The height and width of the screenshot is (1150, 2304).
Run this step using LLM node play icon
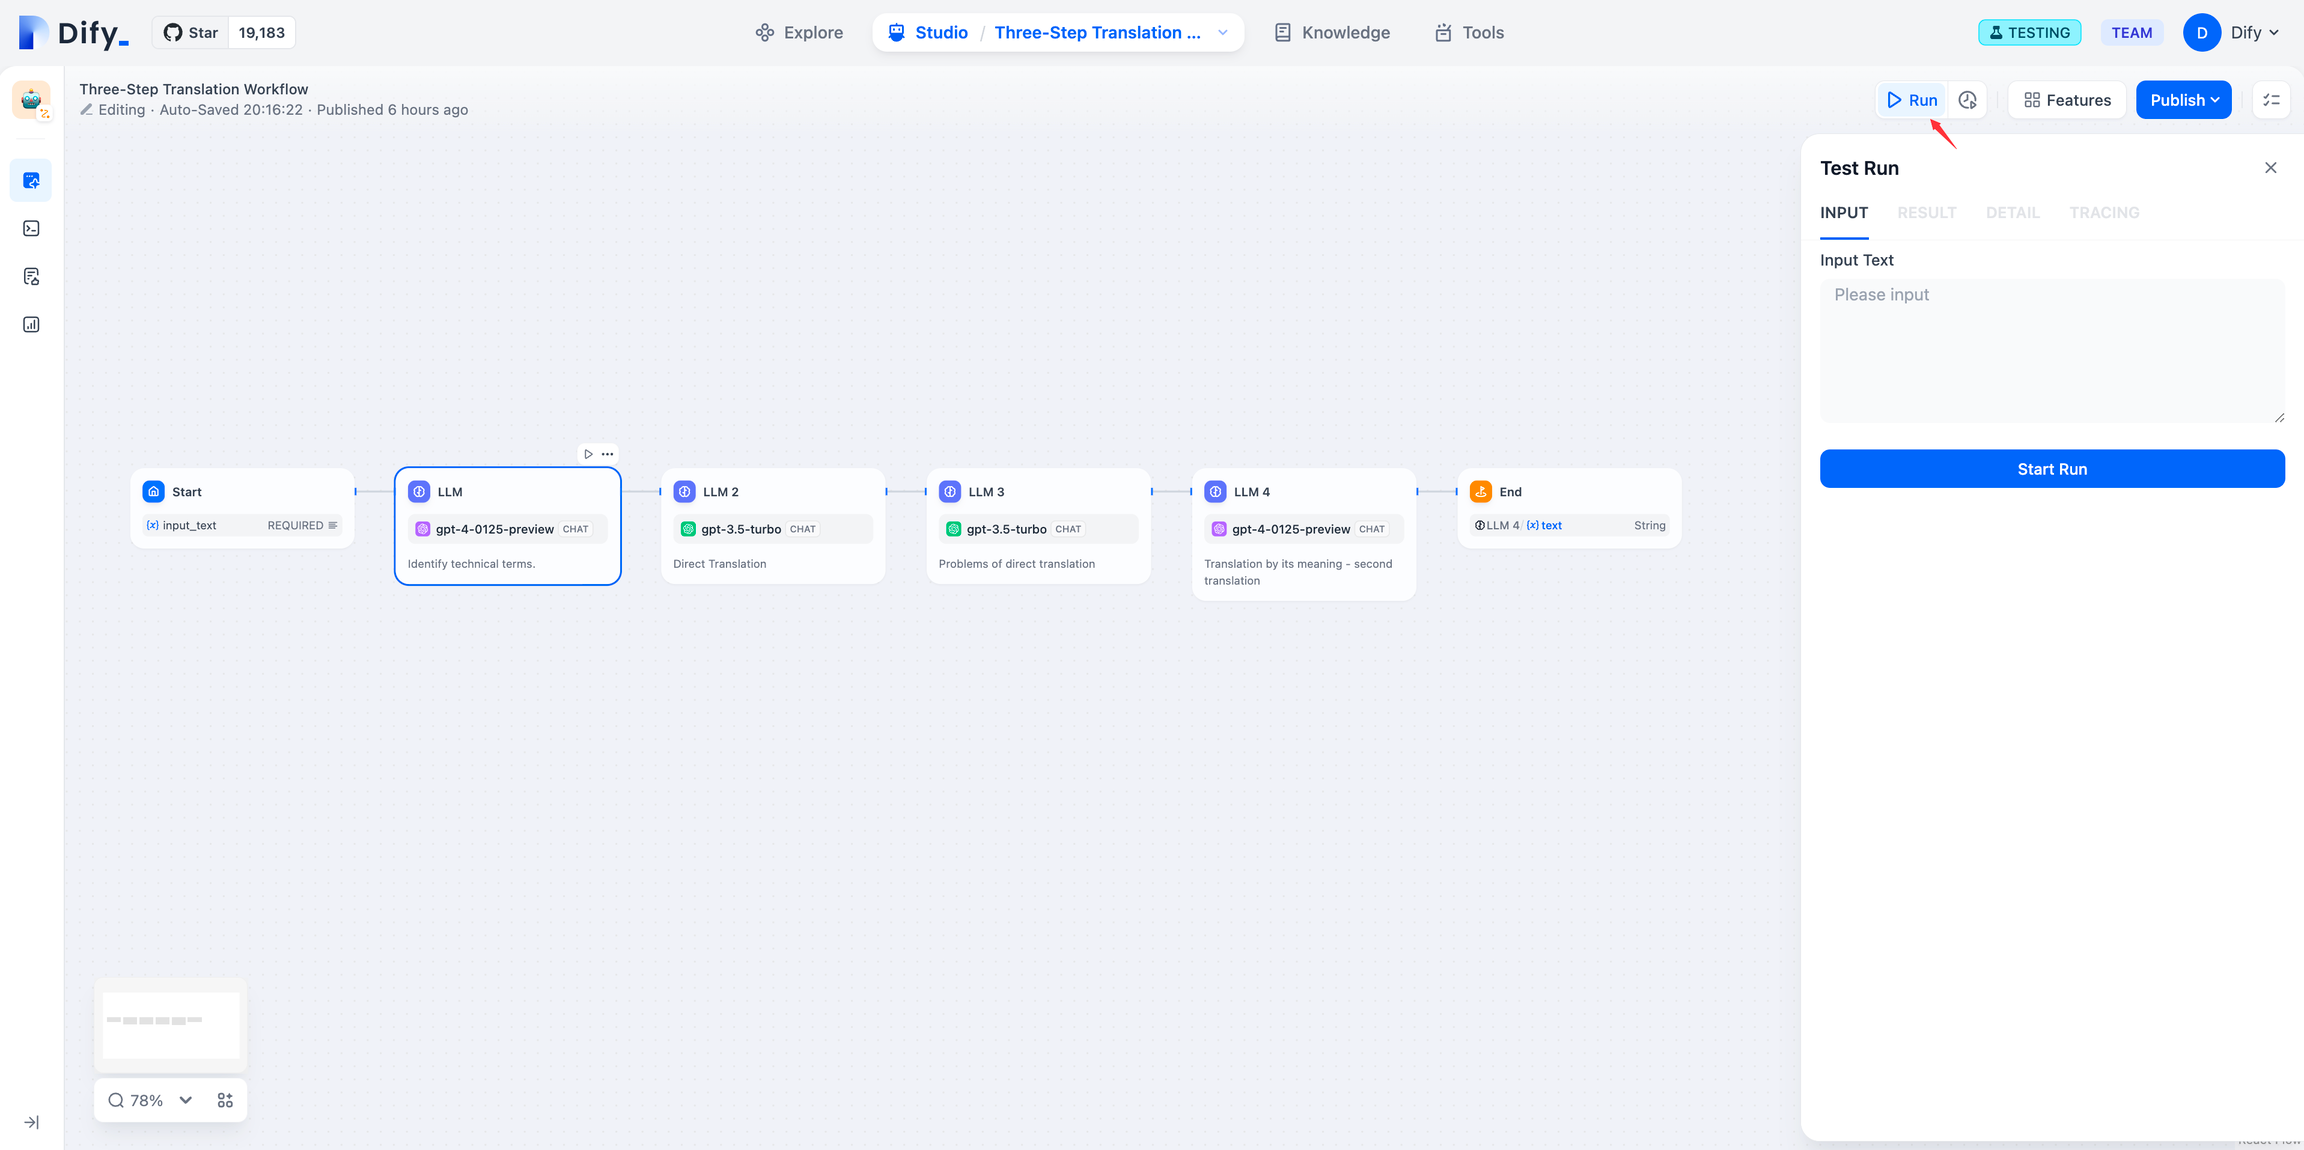pos(588,454)
